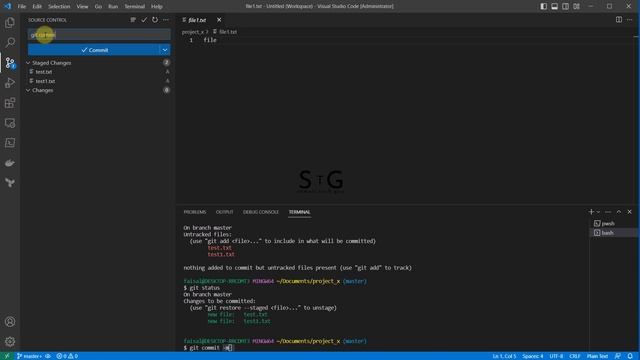Collapse the Staged Changes section
This screenshot has height=360, width=640.
[x=28, y=63]
